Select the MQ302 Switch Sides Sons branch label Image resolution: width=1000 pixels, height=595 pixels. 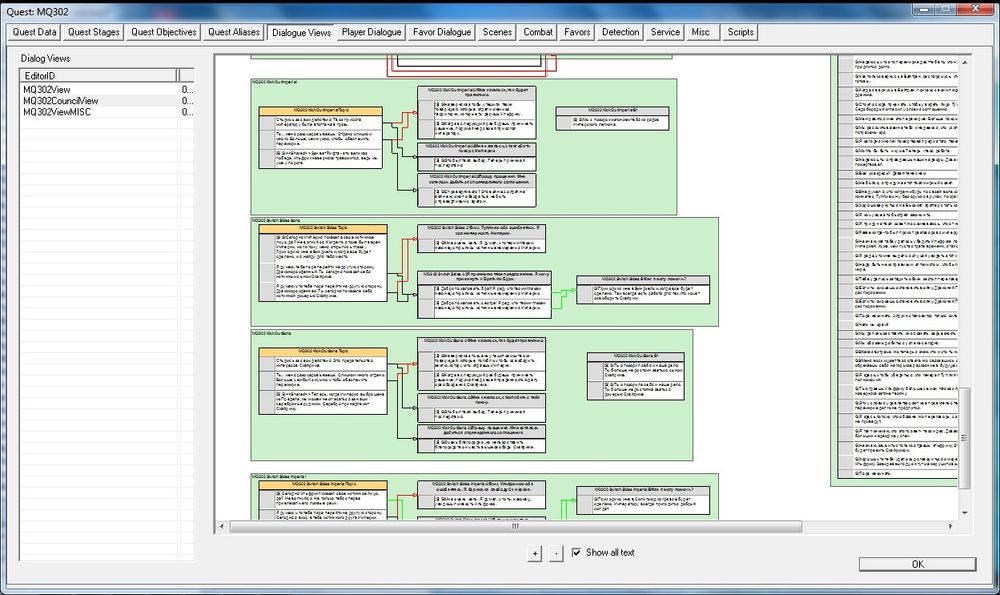(276, 220)
